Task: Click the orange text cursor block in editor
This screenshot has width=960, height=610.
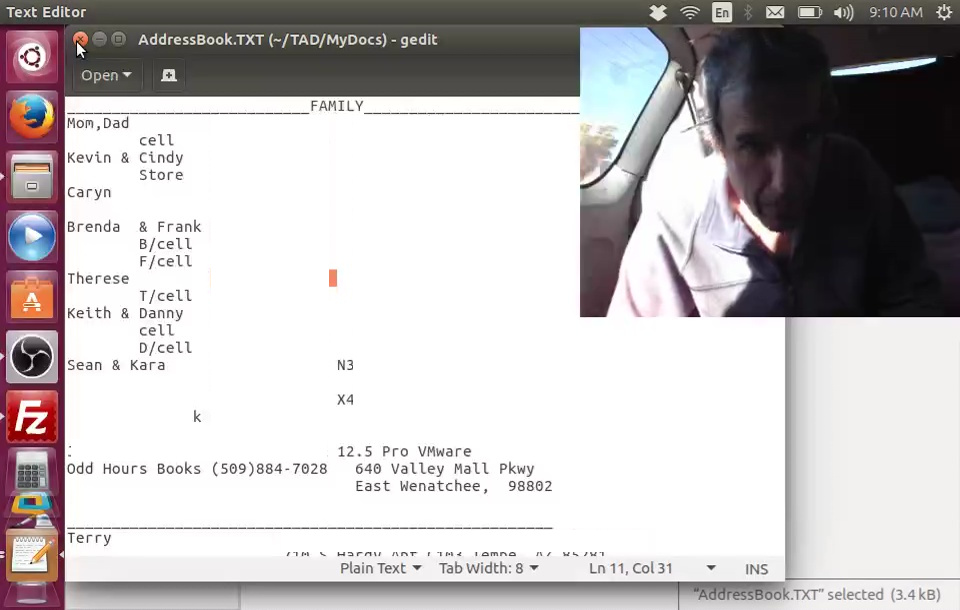Action: 332,278
